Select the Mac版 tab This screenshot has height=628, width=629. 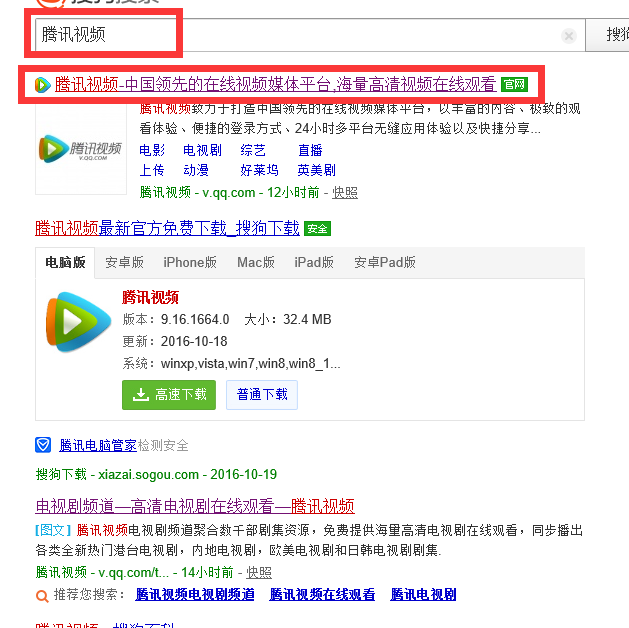pyautogui.click(x=256, y=263)
